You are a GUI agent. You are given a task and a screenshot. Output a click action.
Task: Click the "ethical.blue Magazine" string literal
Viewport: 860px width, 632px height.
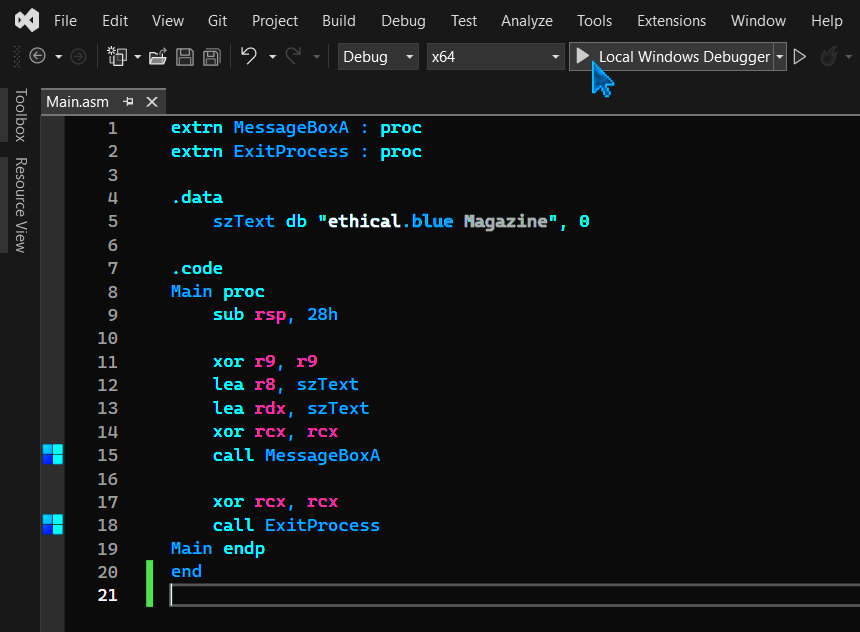pyautogui.click(x=437, y=222)
